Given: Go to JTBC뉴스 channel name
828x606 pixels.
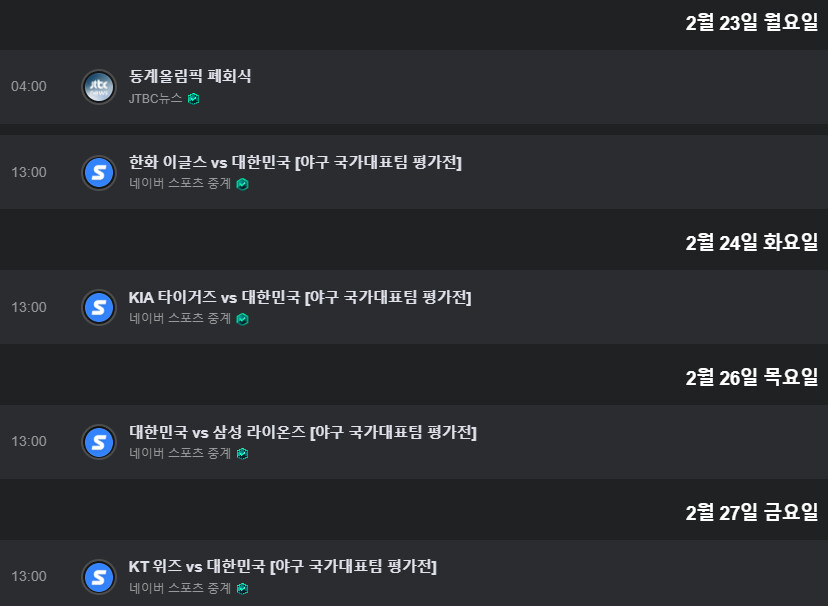Looking at the screenshot, I should [155, 98].
